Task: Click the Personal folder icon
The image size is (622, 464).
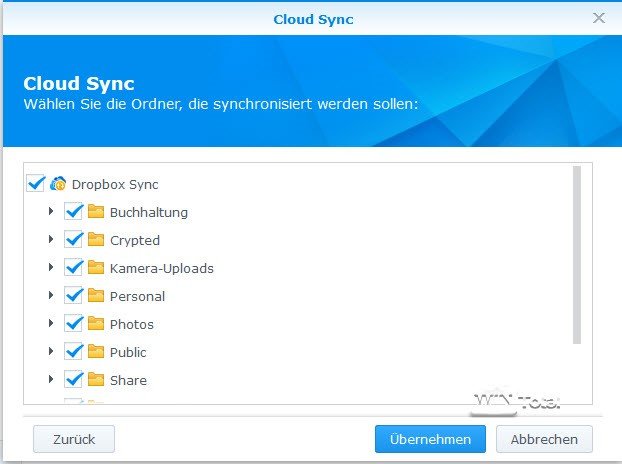Action: coord(96,296)
